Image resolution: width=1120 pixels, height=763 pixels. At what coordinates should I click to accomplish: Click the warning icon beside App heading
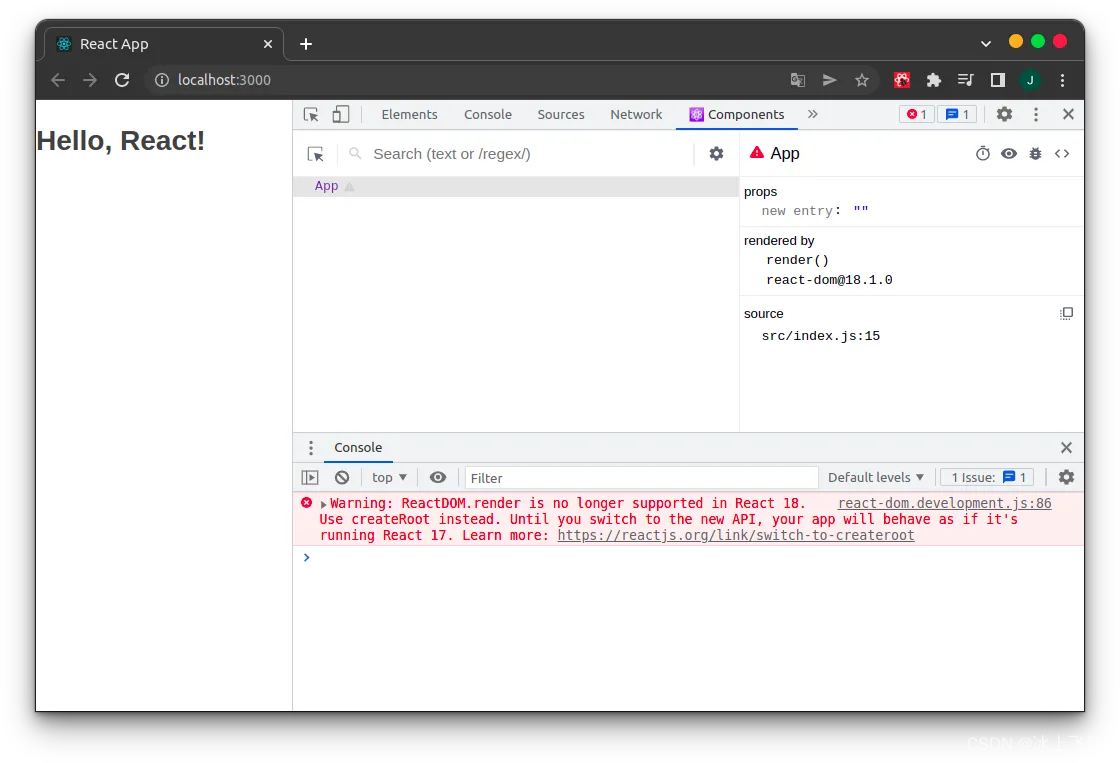point(756,152)
